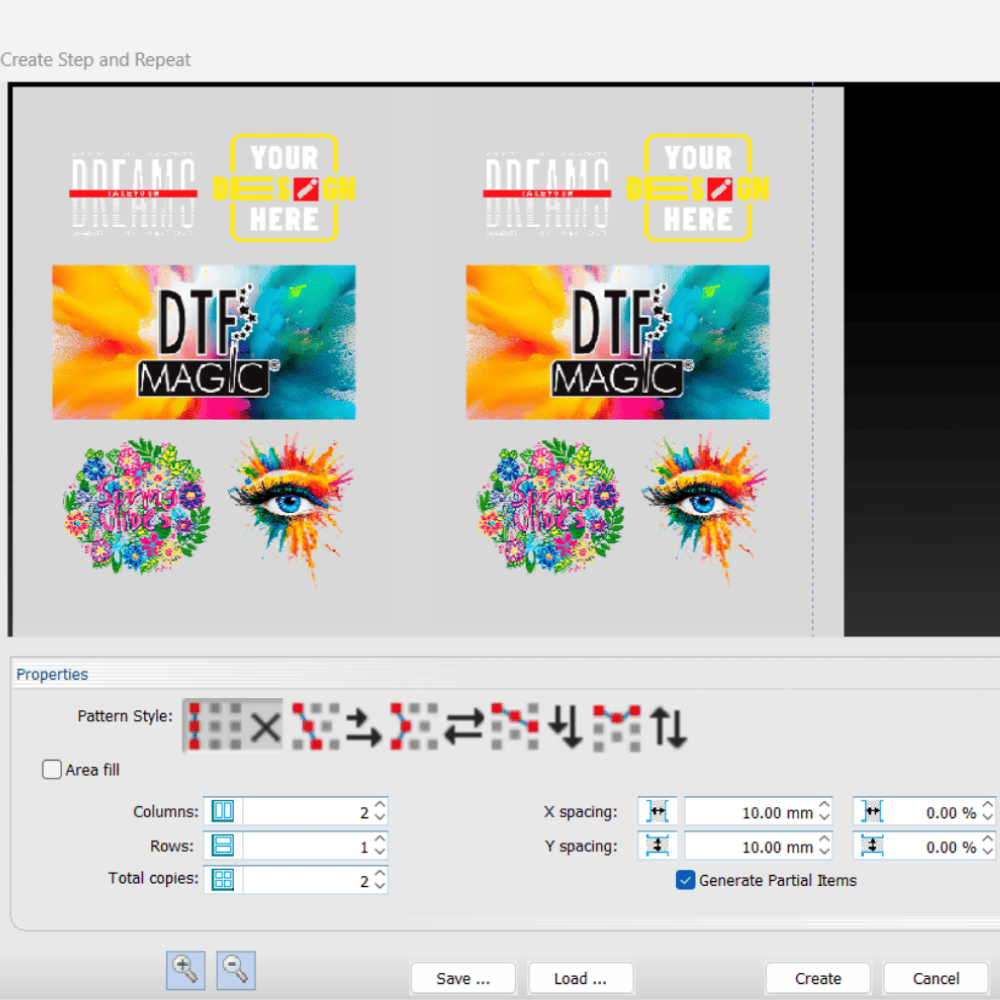Select the first pattern style with X

coord(232,725)
